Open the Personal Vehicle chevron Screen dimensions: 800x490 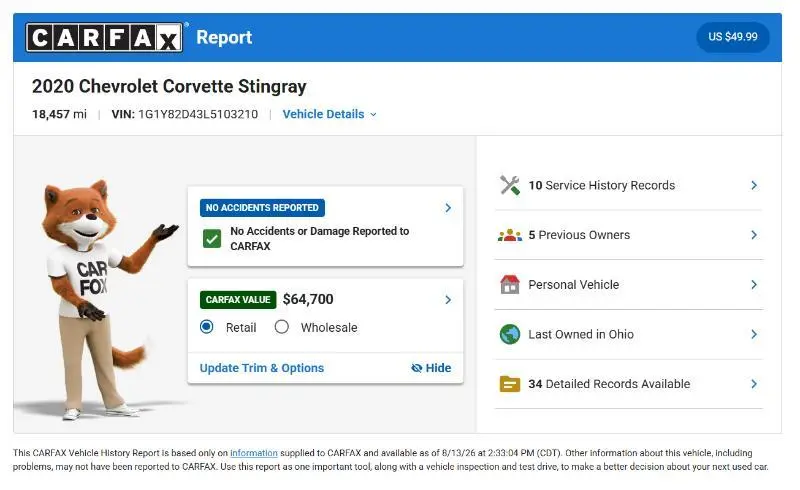(754, 284)
